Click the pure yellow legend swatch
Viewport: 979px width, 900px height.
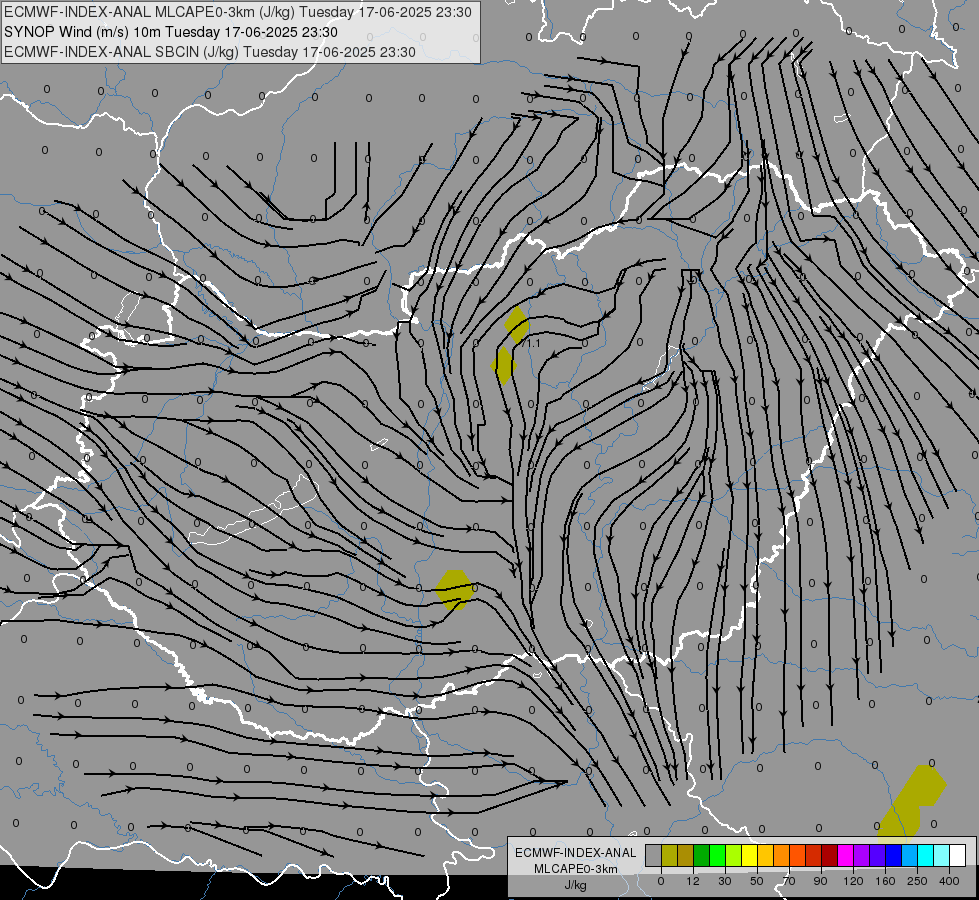pos(749,856)
